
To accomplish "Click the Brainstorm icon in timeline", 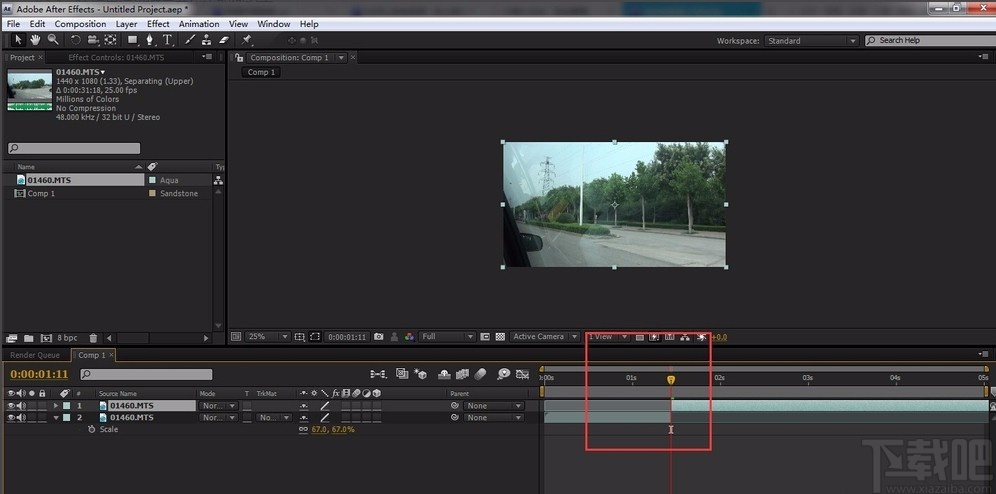I will tap(504, 374).
